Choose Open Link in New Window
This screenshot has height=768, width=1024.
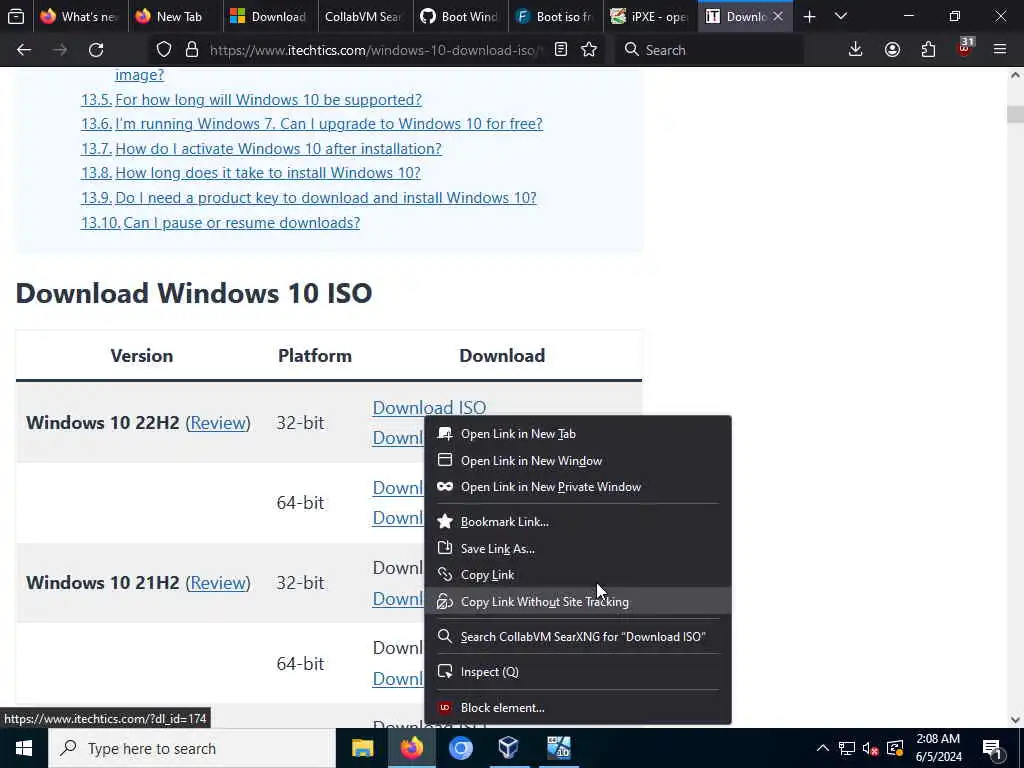point(578,460)
